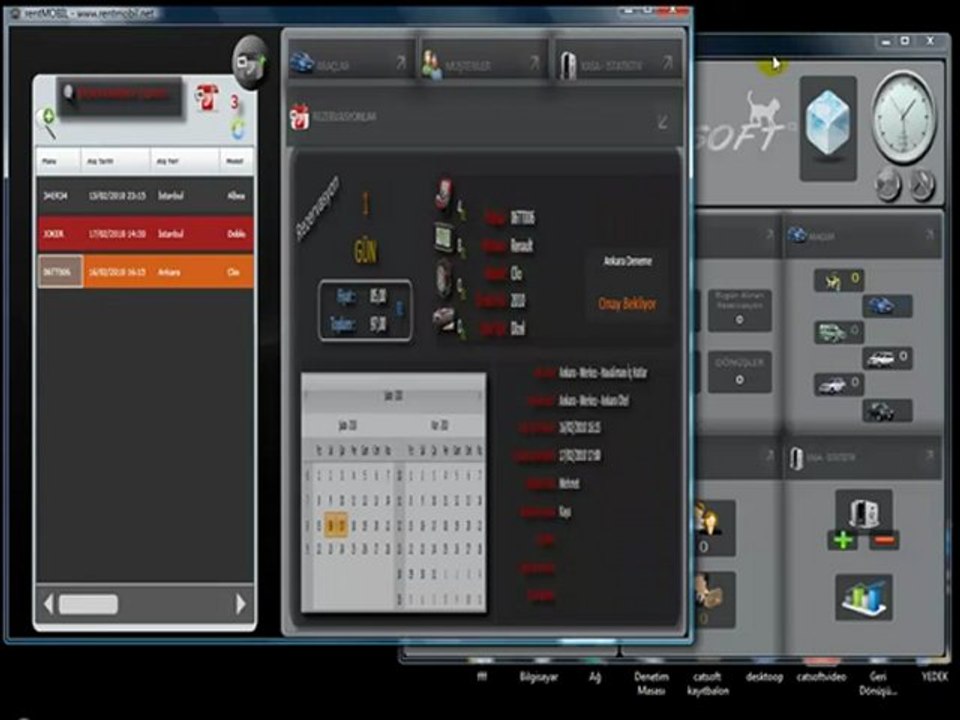
Task: Click the round tools button under the clock
Action: 923,184
